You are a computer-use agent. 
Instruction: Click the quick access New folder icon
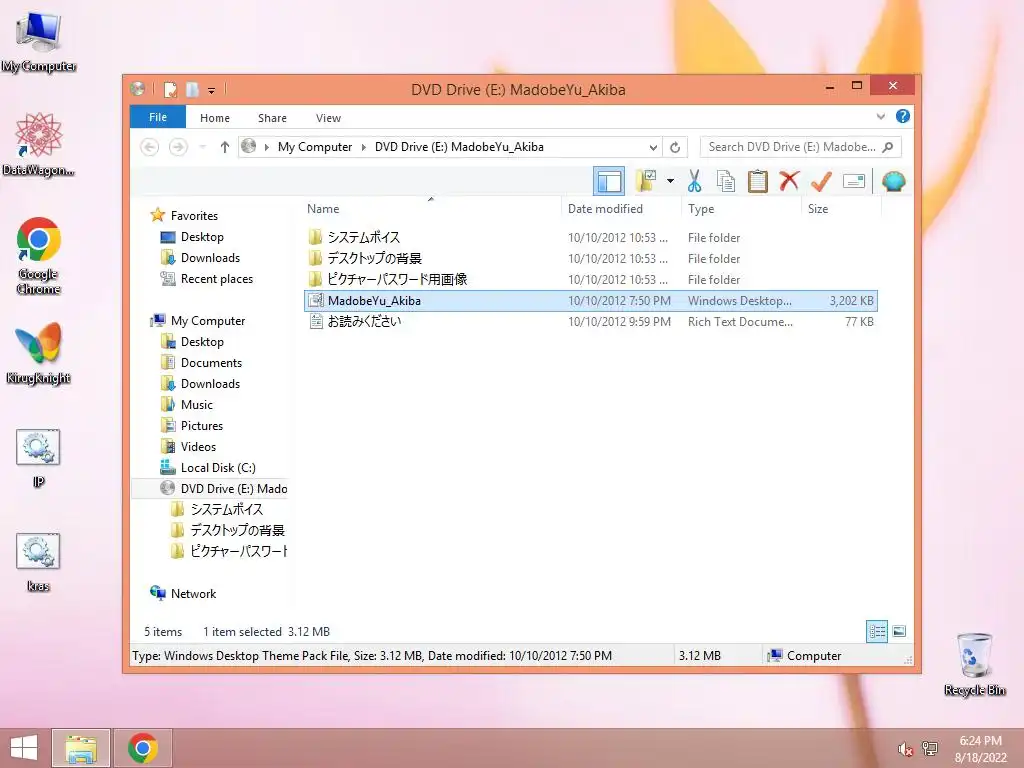pos(192,89)
